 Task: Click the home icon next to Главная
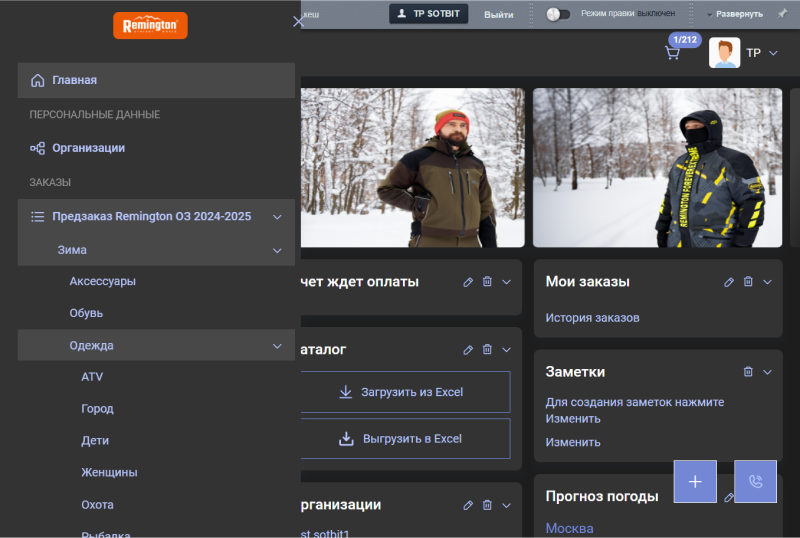click(x=37, y=80)
